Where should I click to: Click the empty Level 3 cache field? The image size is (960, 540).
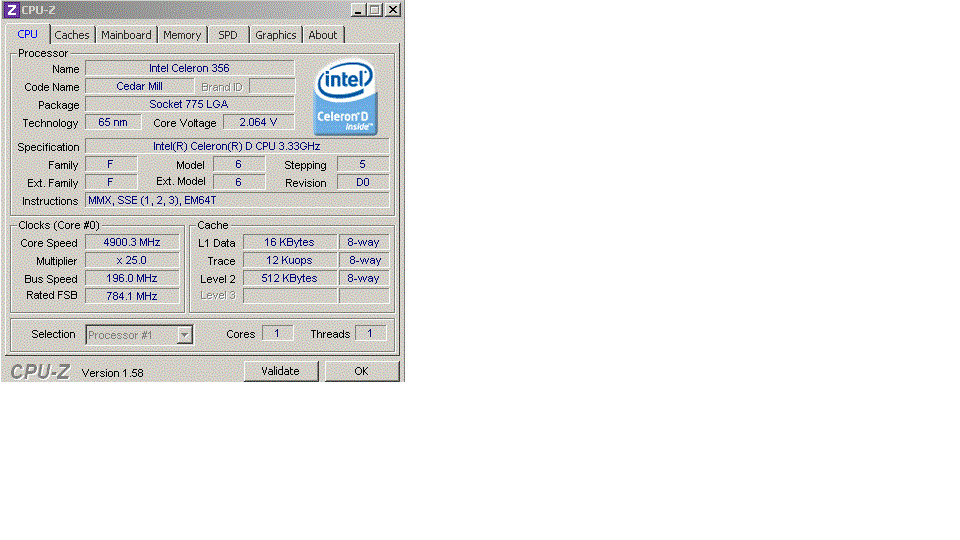pos(290,296)
